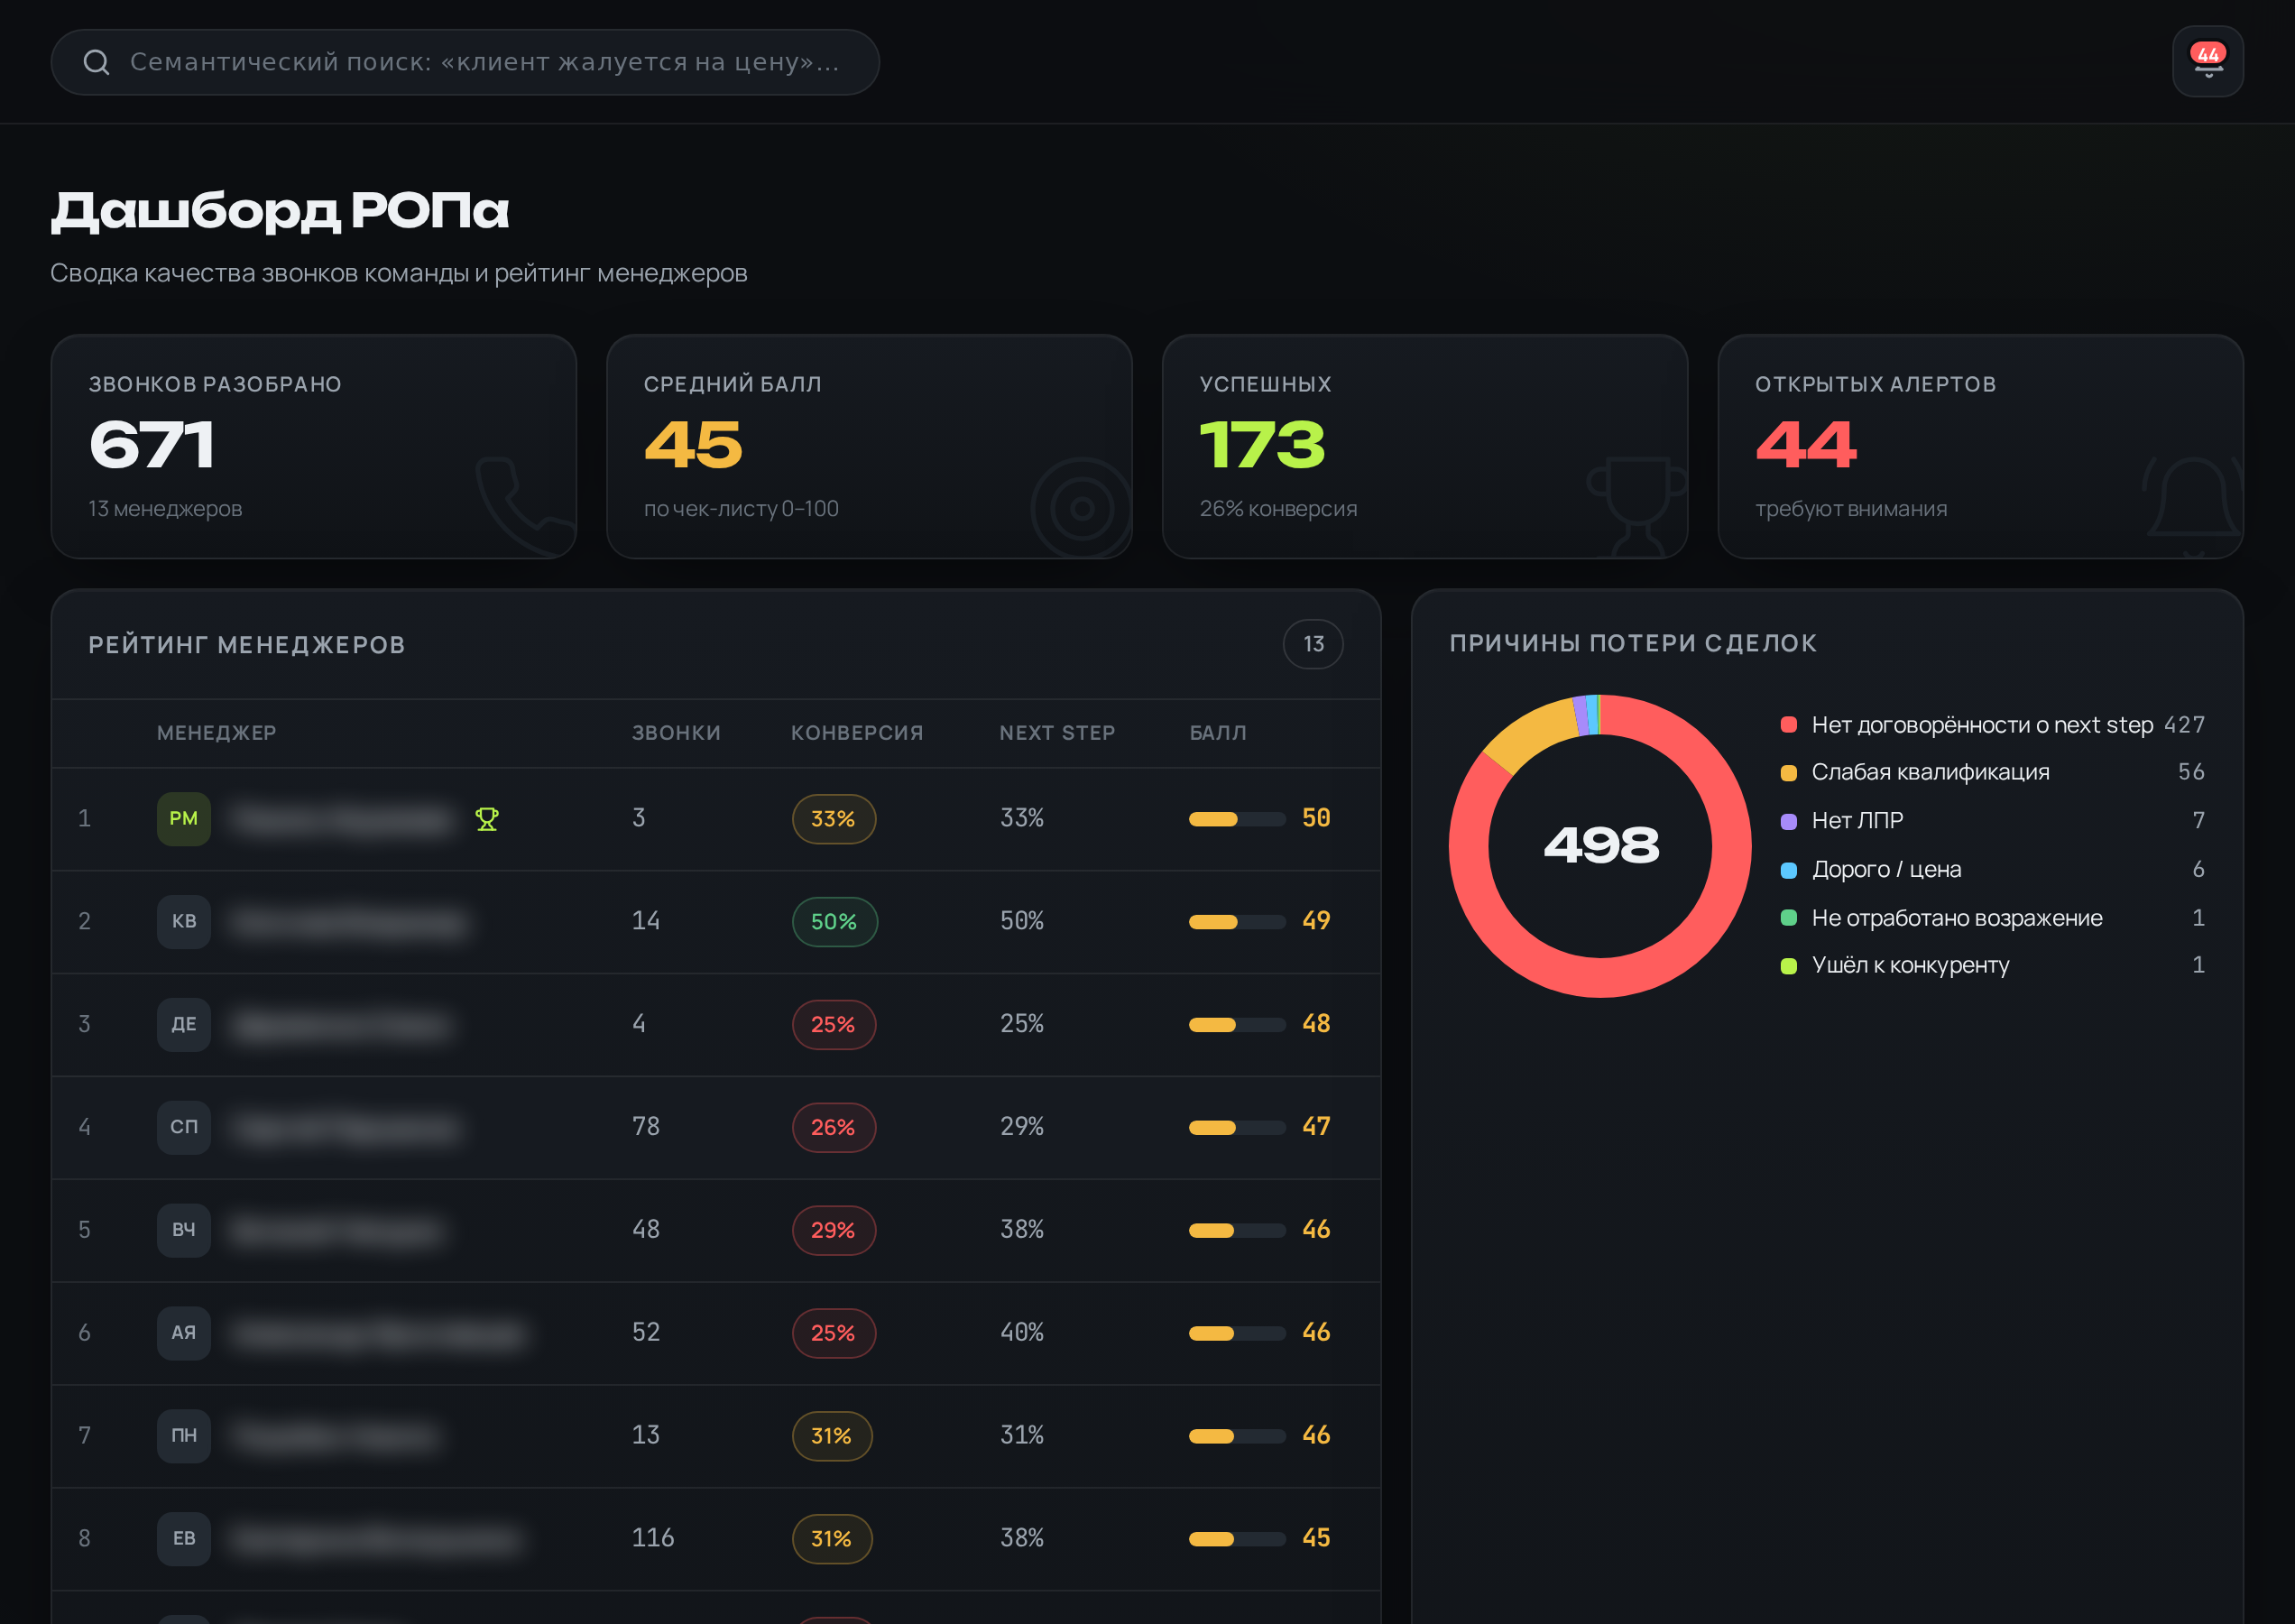Click the 78 calls cell for СП
This screenshot has height=1624, width=2295.
tap(646, 1127)
